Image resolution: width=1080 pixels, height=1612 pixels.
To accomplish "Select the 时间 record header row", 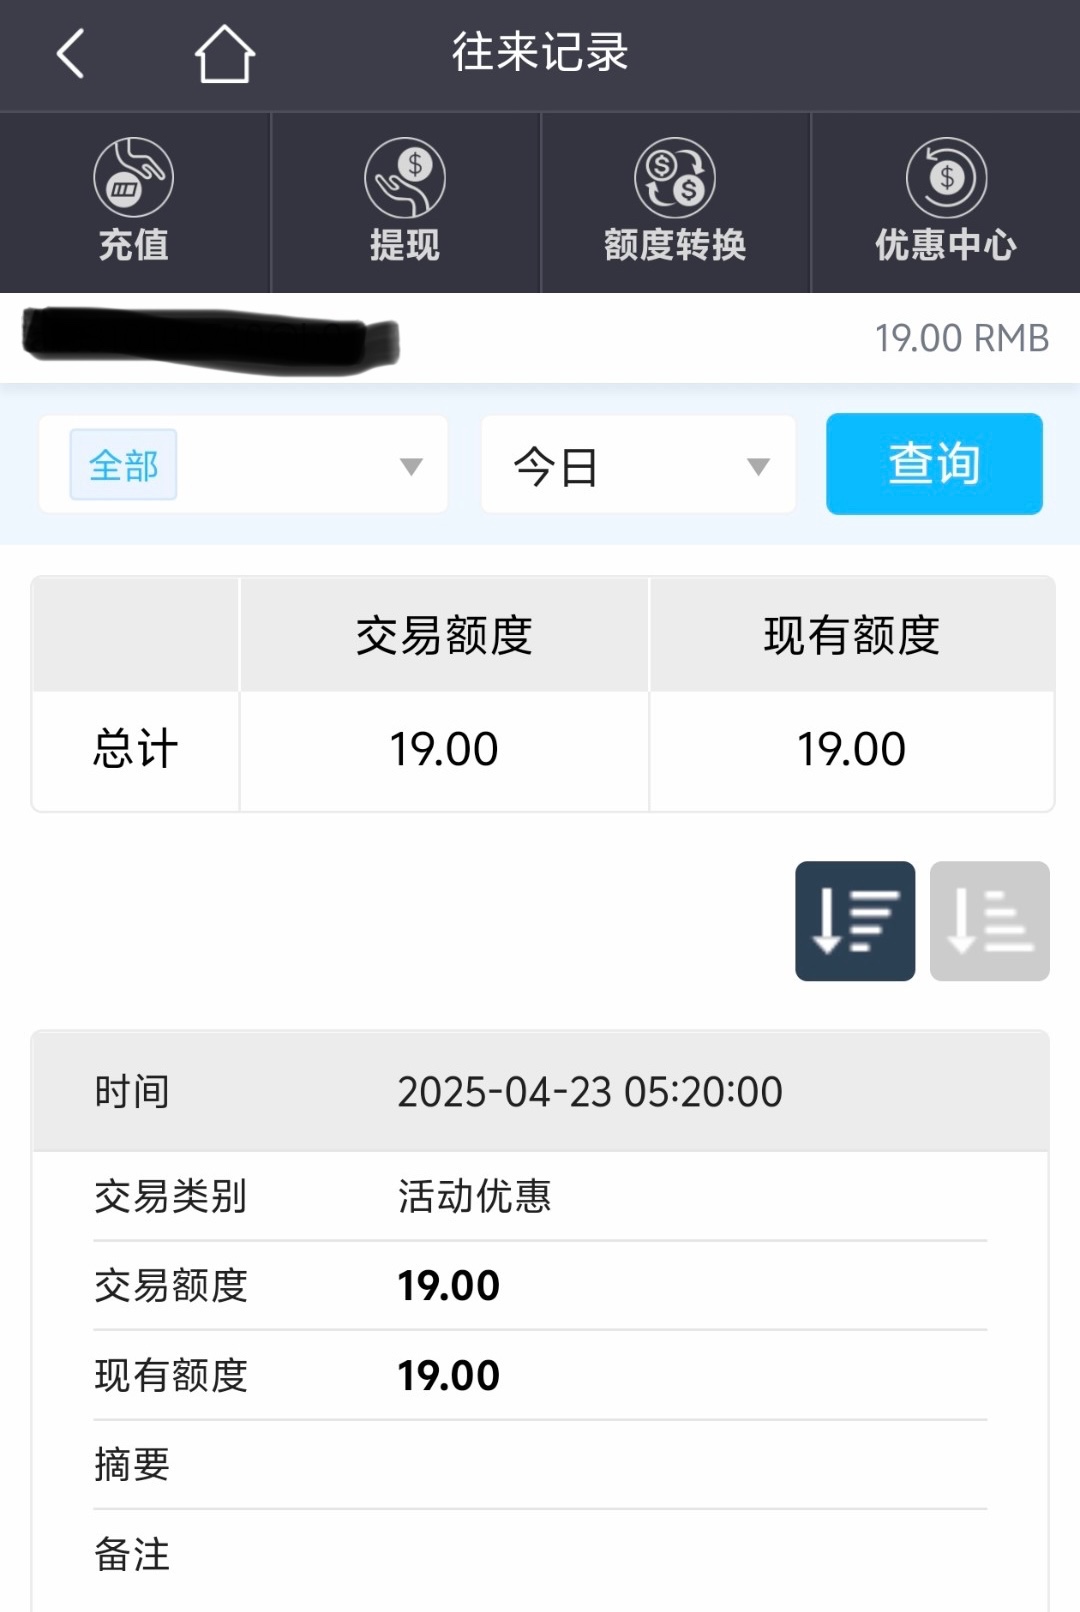I will 540,1092.
